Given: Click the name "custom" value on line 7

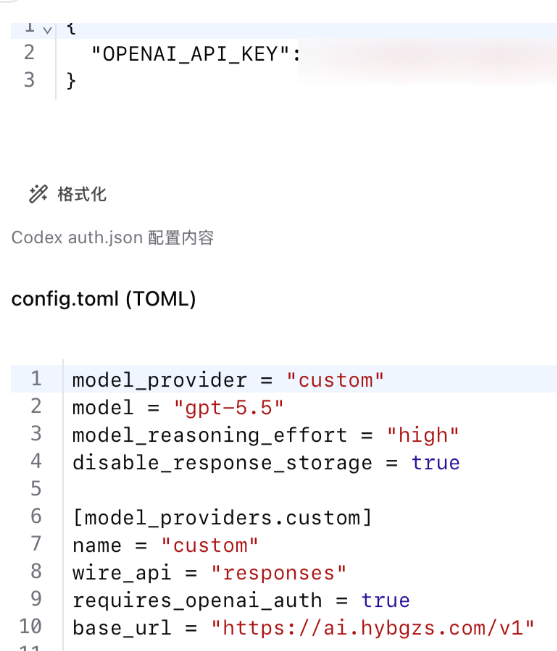Looking at the screenshot, I should (x=210, y=545).
